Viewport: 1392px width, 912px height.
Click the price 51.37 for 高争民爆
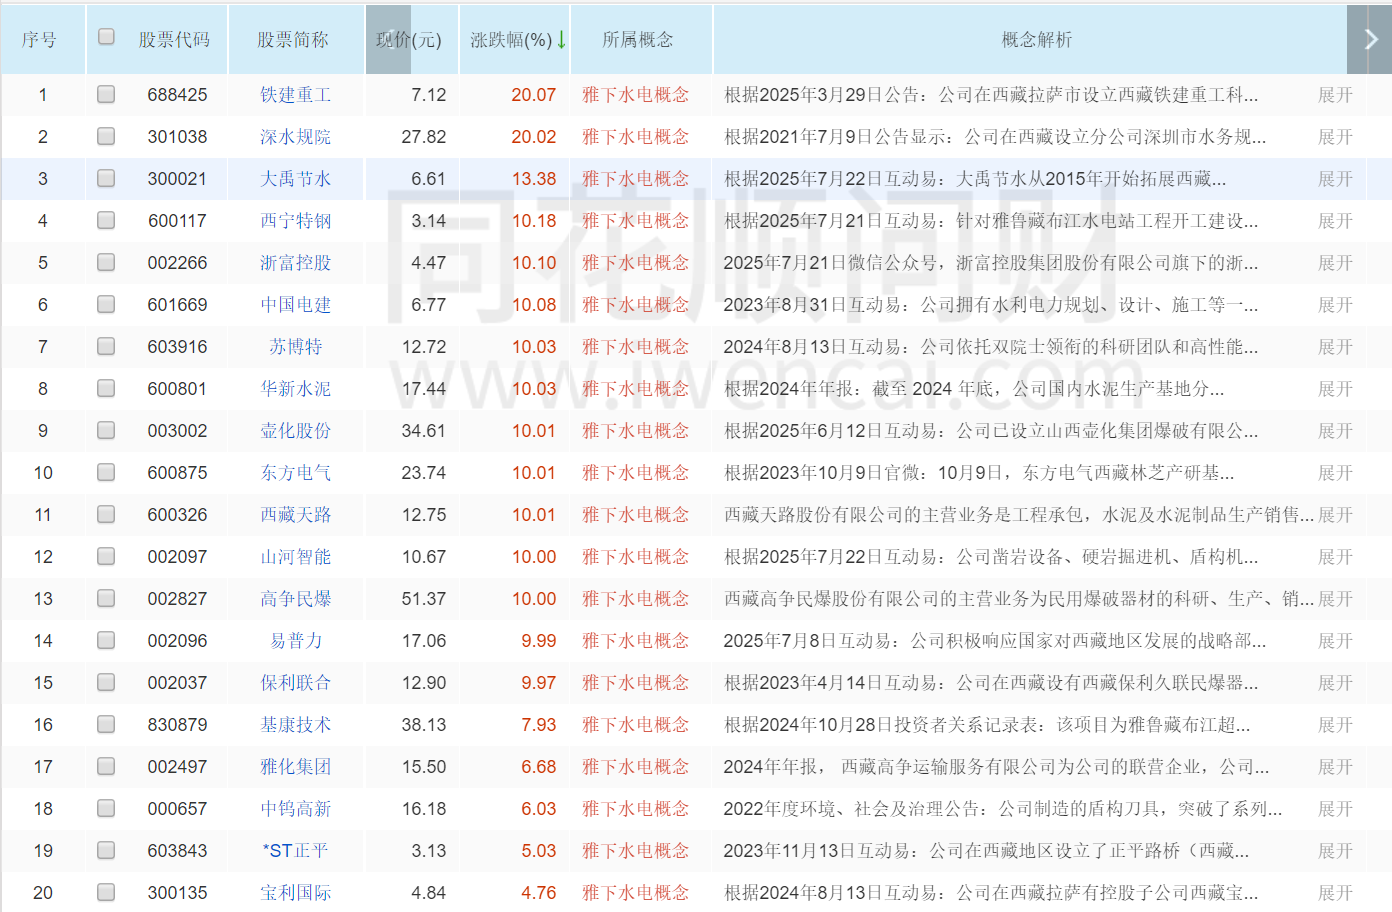pos(424,599)
